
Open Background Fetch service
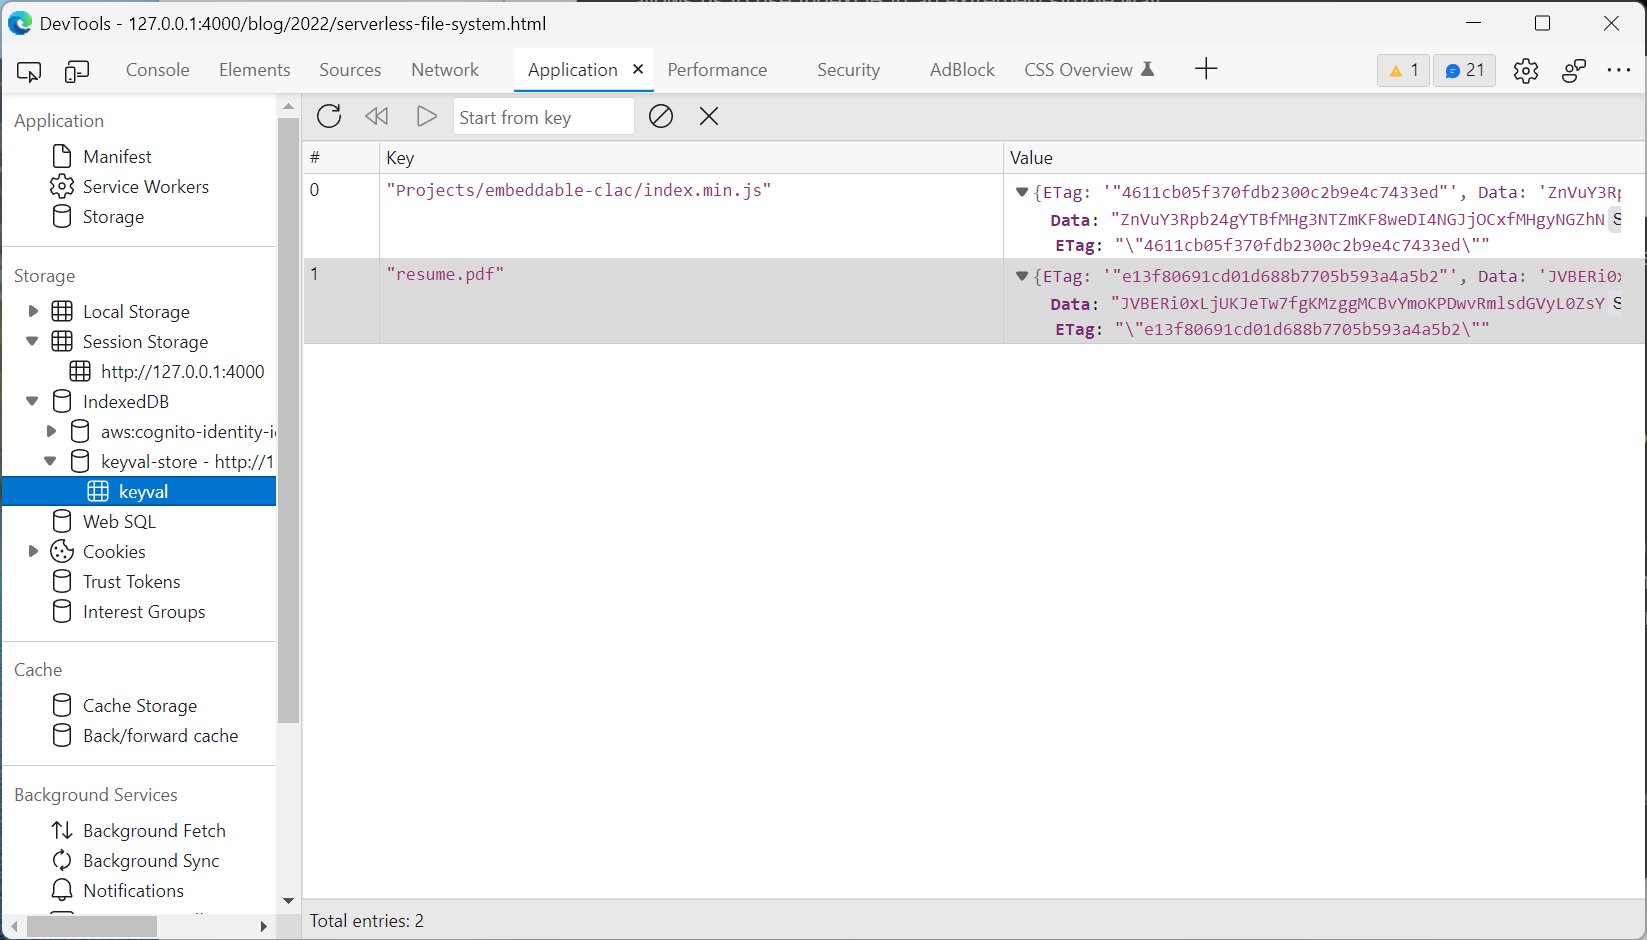point(154,831)
